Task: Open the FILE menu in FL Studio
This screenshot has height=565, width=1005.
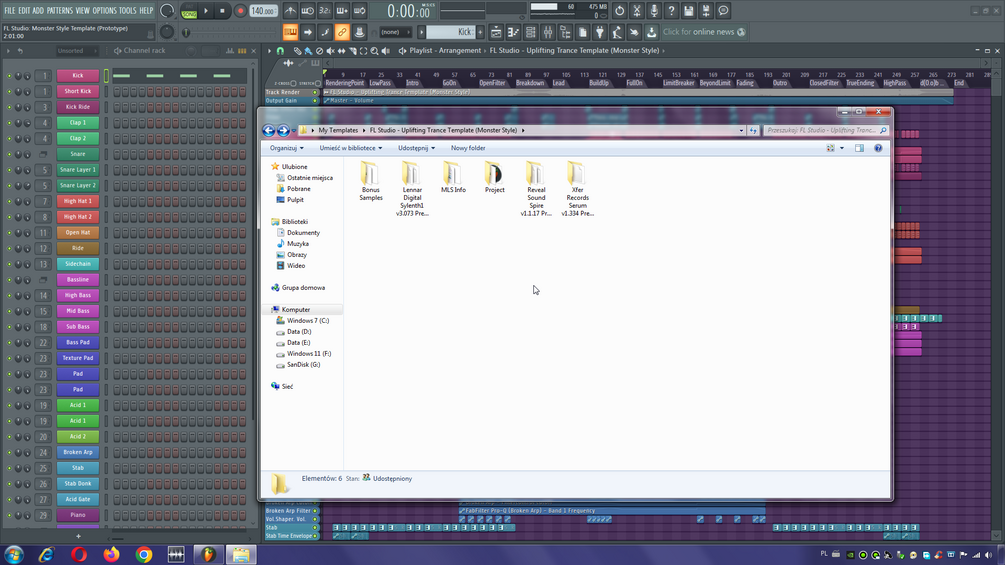Action: [x=10, y=11]
